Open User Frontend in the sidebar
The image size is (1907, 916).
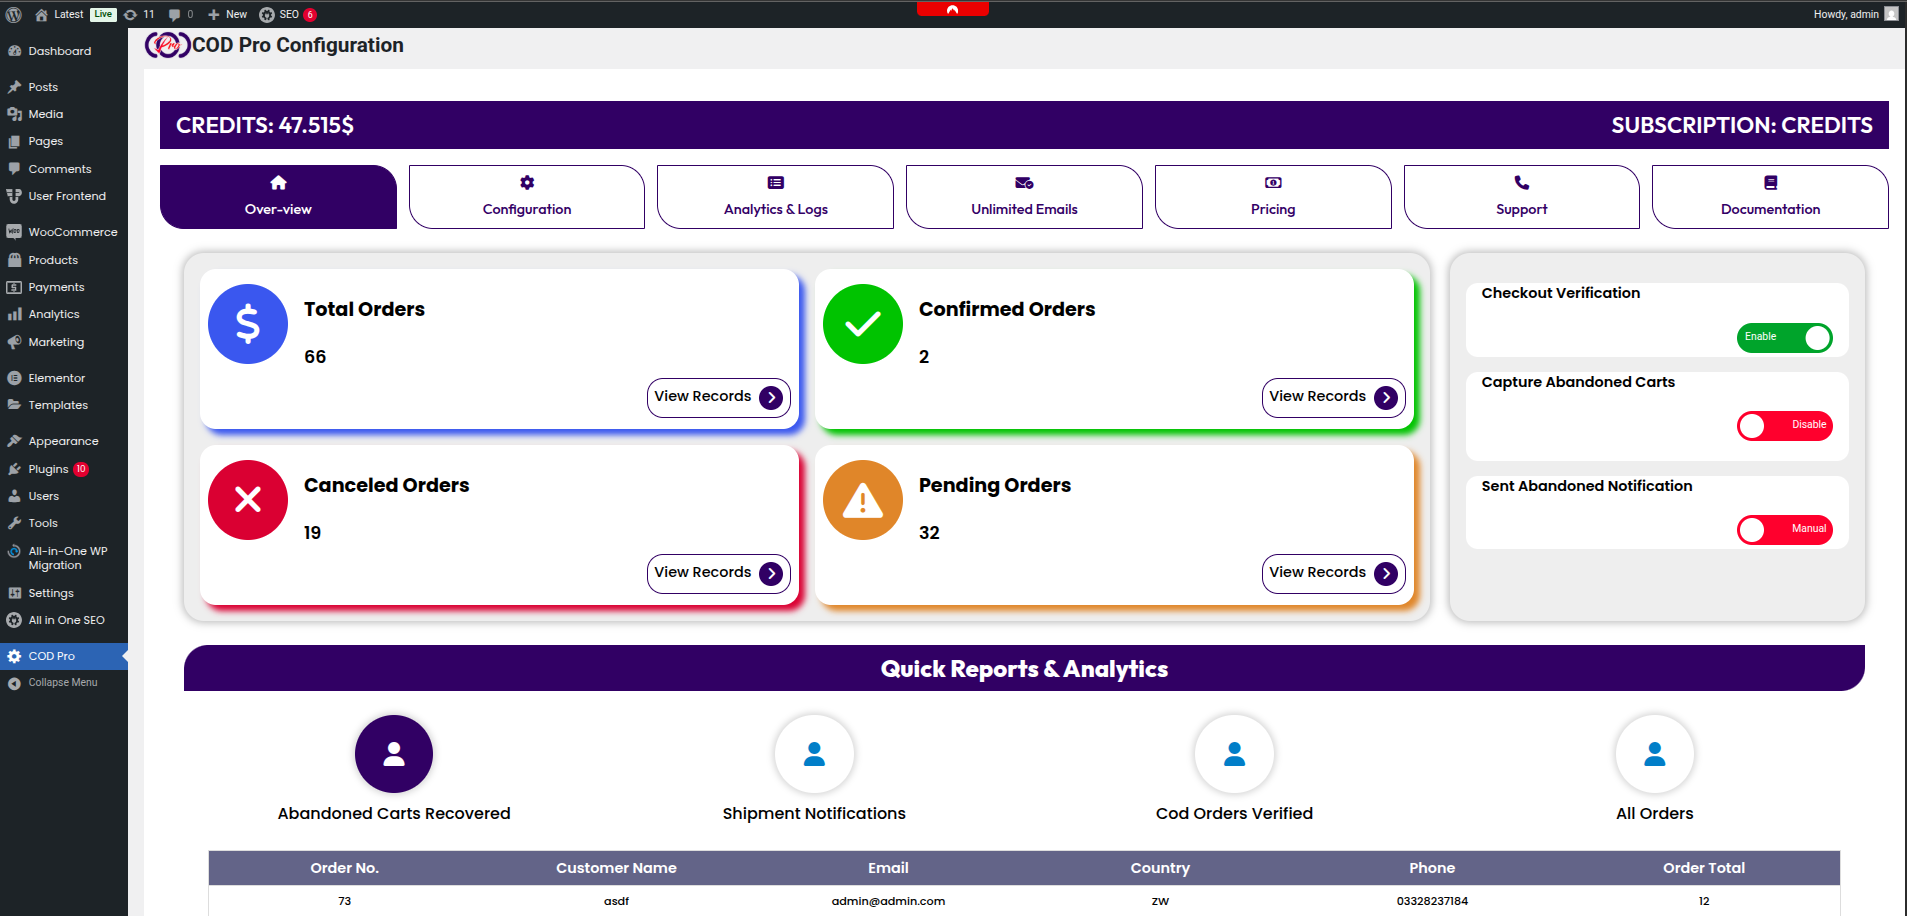click(64, 196)
